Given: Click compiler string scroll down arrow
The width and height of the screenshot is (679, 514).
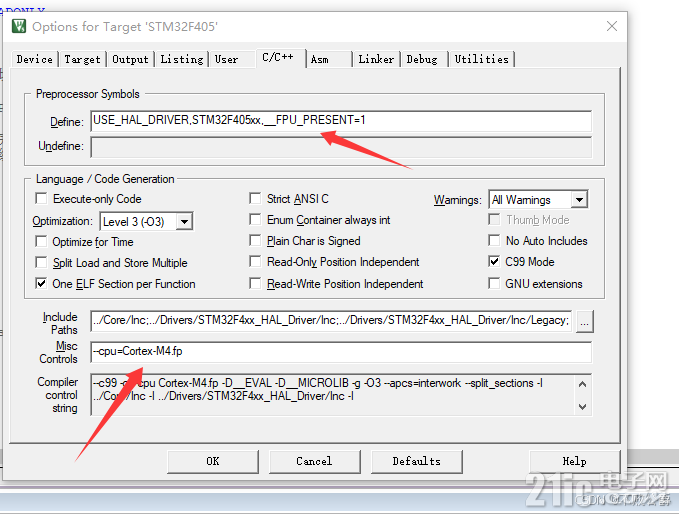Looking at the screenshot, I should pyautogui.click(x=582, y=407).
